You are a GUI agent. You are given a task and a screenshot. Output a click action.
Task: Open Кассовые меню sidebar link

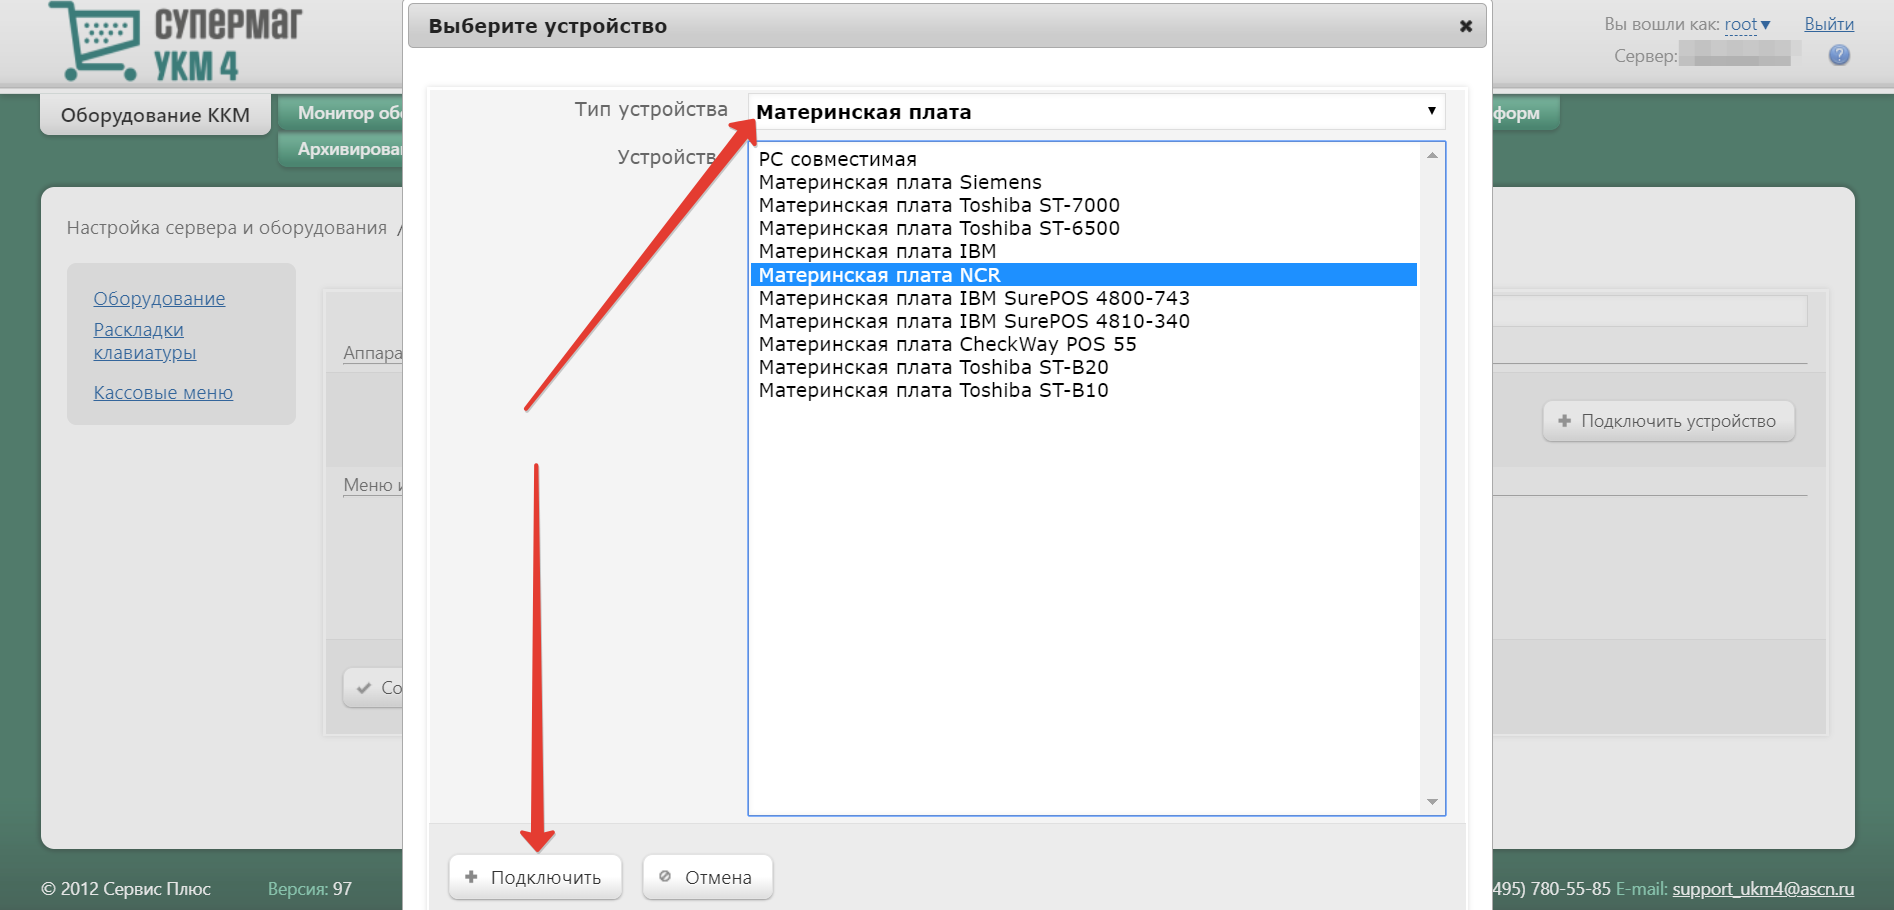pos(163,392)
